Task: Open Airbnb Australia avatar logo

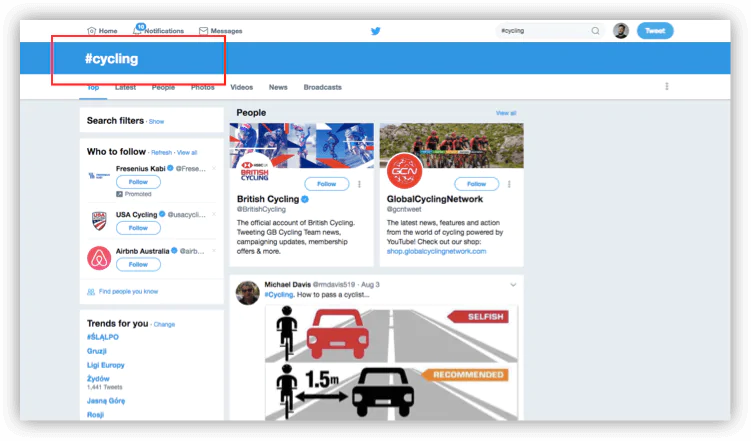Action: pos(99,258)
